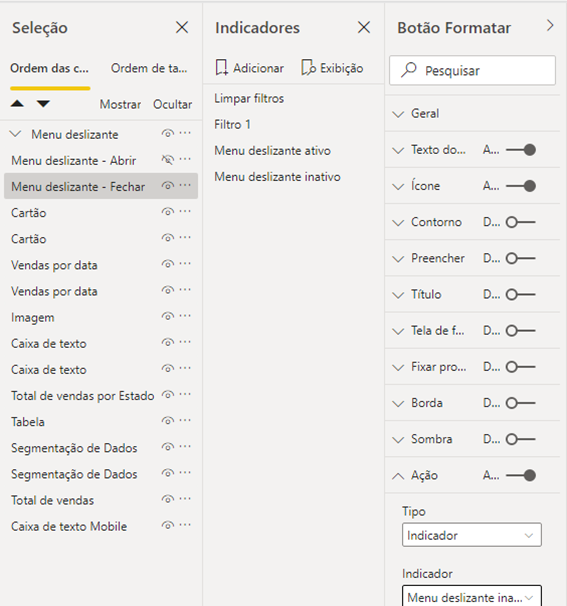The width and height of the screenshot is (567, 606).
Task: Open more options for Menu deslizante group
Action: pyautogui.click(x=185, y=133)
